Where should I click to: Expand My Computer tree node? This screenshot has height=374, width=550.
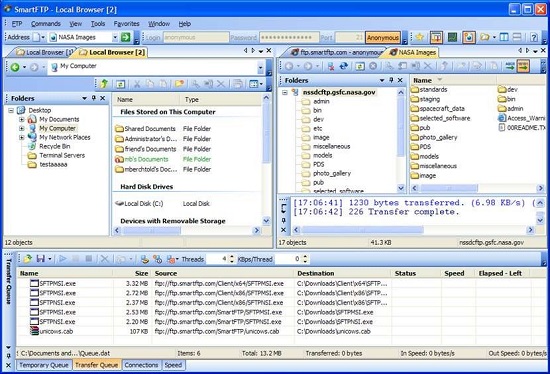tap(22, 128)
